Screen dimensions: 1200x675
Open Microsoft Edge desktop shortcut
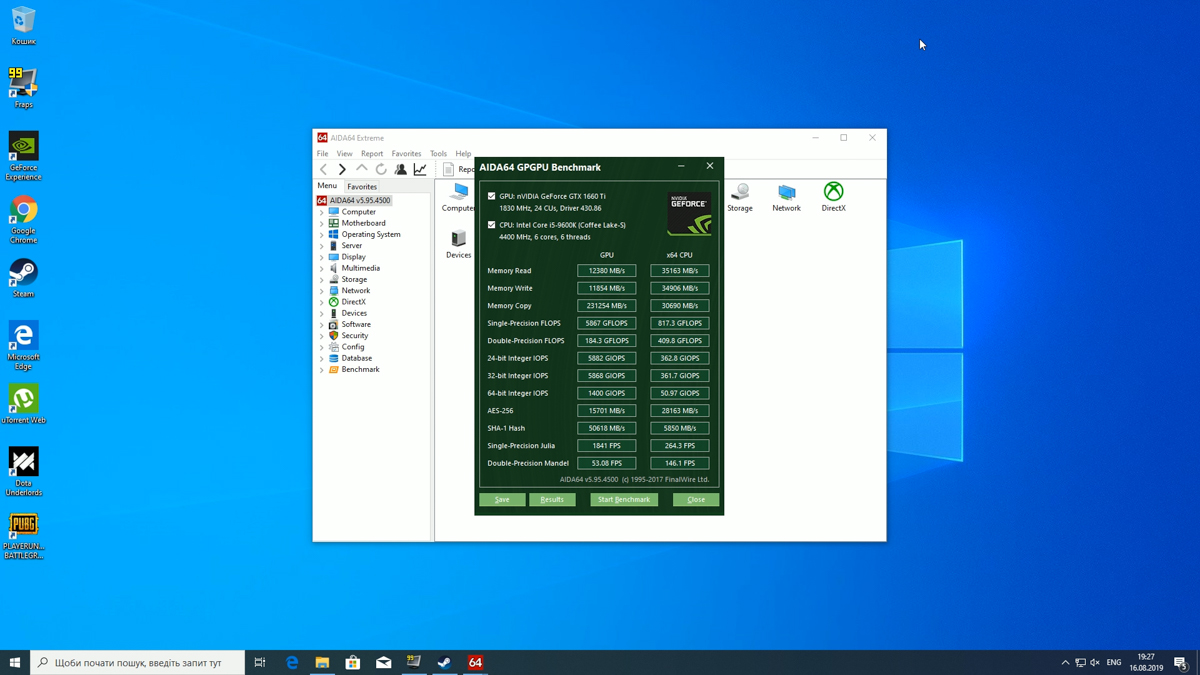tap(23, 346)
